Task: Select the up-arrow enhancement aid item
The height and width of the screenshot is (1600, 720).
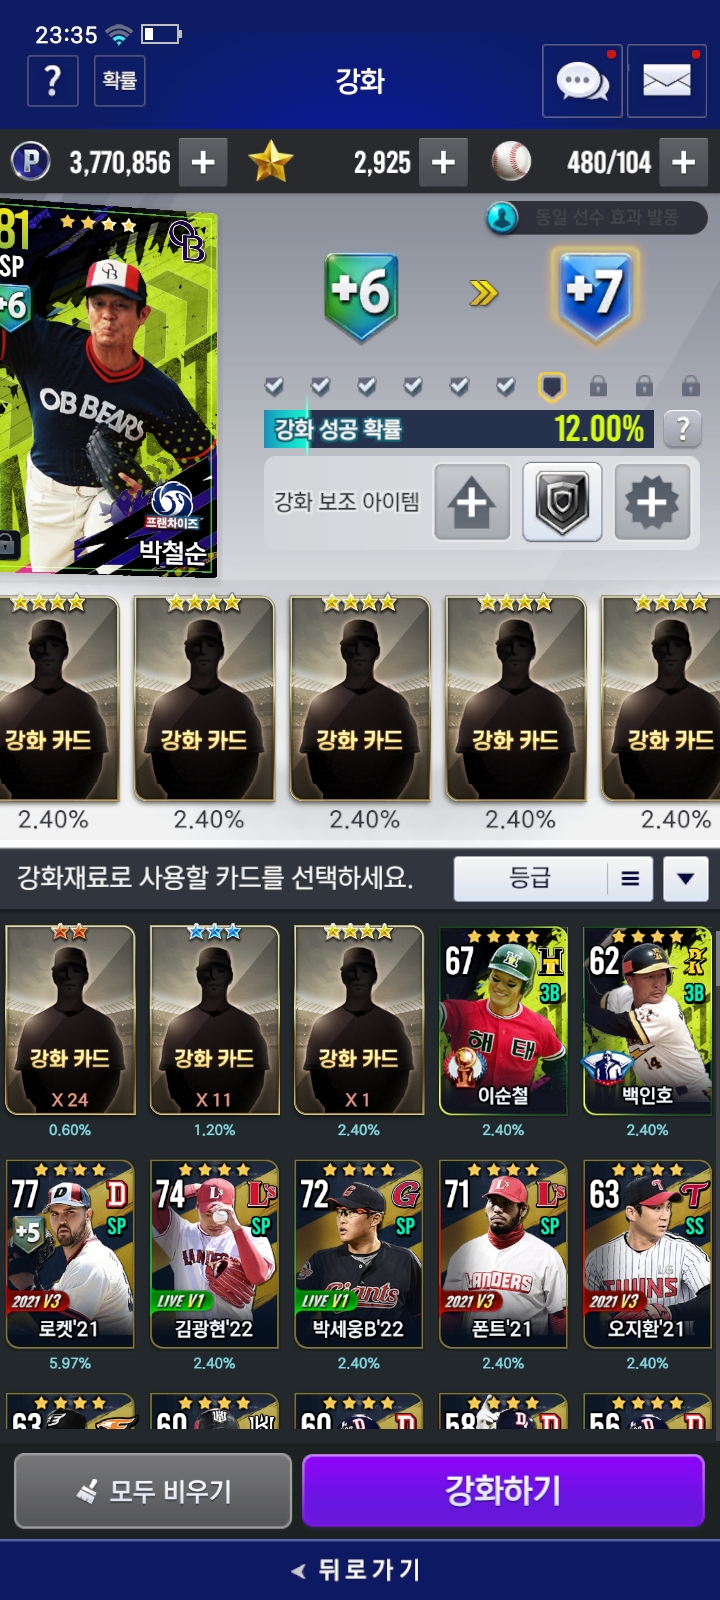Action: click(472, 502)
